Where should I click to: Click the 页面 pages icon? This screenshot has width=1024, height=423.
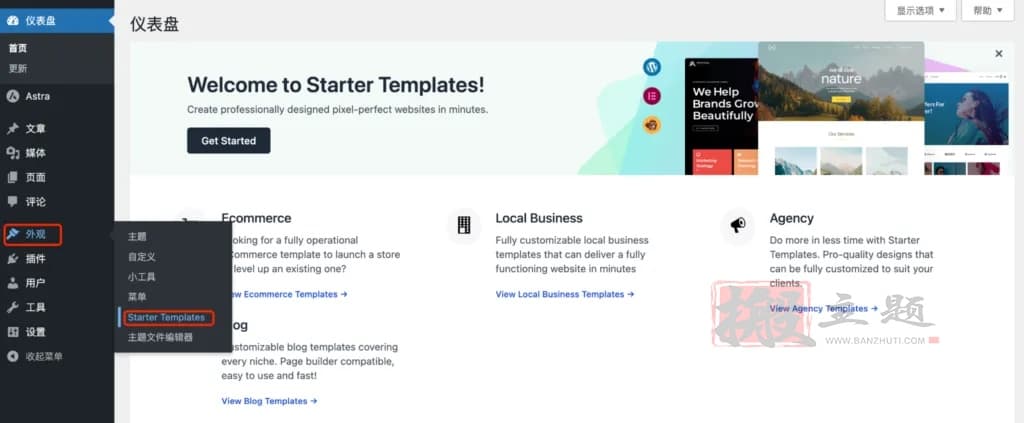tap(12, 178)
